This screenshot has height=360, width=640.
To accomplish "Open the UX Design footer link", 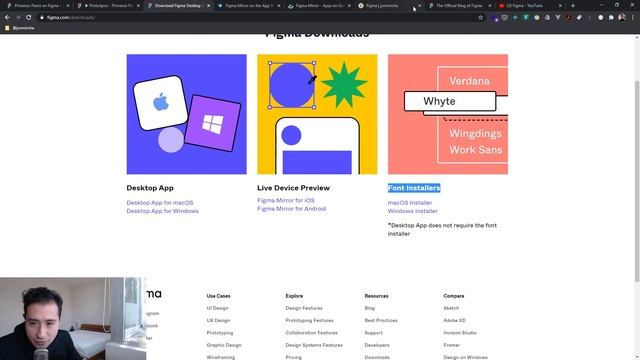I will (x=218, y=320).
